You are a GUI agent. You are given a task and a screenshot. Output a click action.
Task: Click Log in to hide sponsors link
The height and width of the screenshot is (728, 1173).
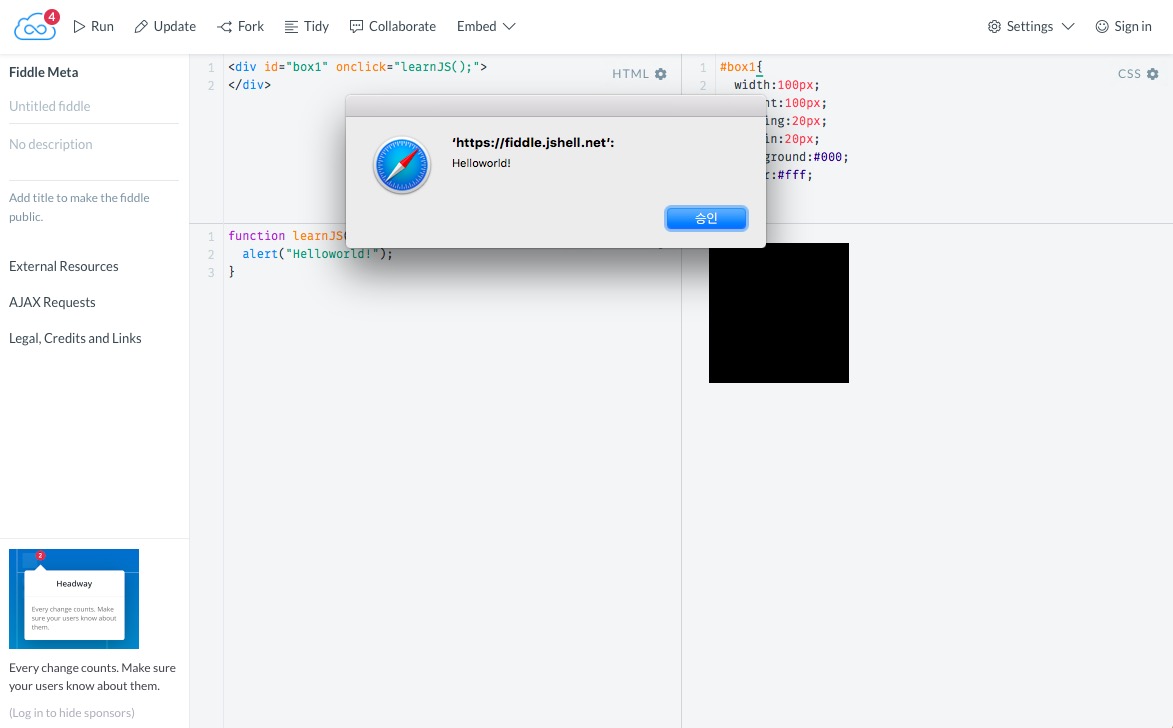pos(72,713)
